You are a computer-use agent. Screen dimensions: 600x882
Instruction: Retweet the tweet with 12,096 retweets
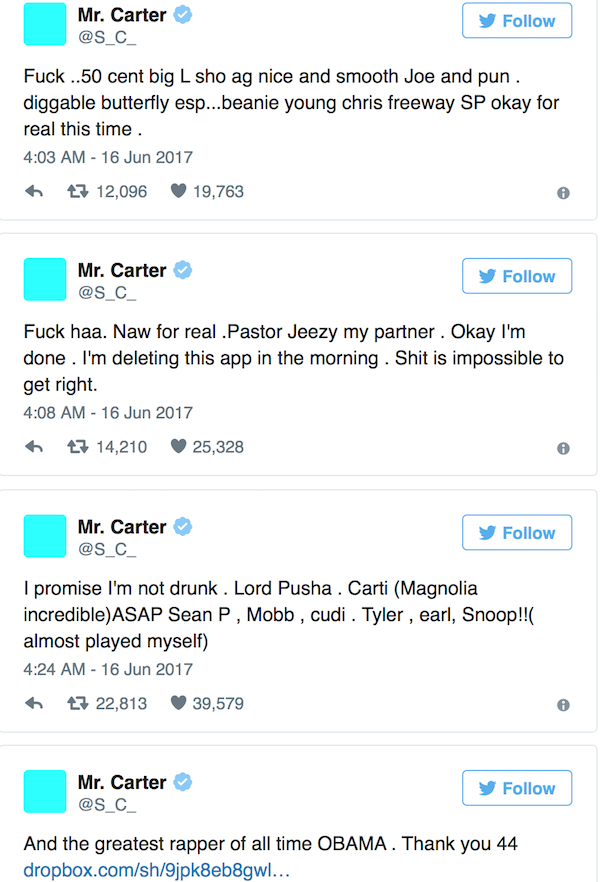(77, 192)
